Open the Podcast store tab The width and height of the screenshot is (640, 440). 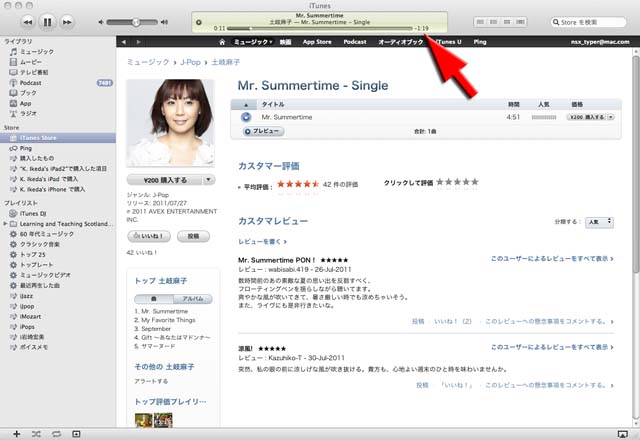355,42
